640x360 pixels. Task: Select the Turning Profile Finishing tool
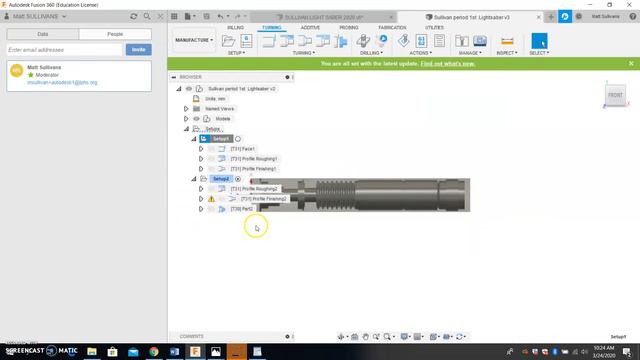304,41
